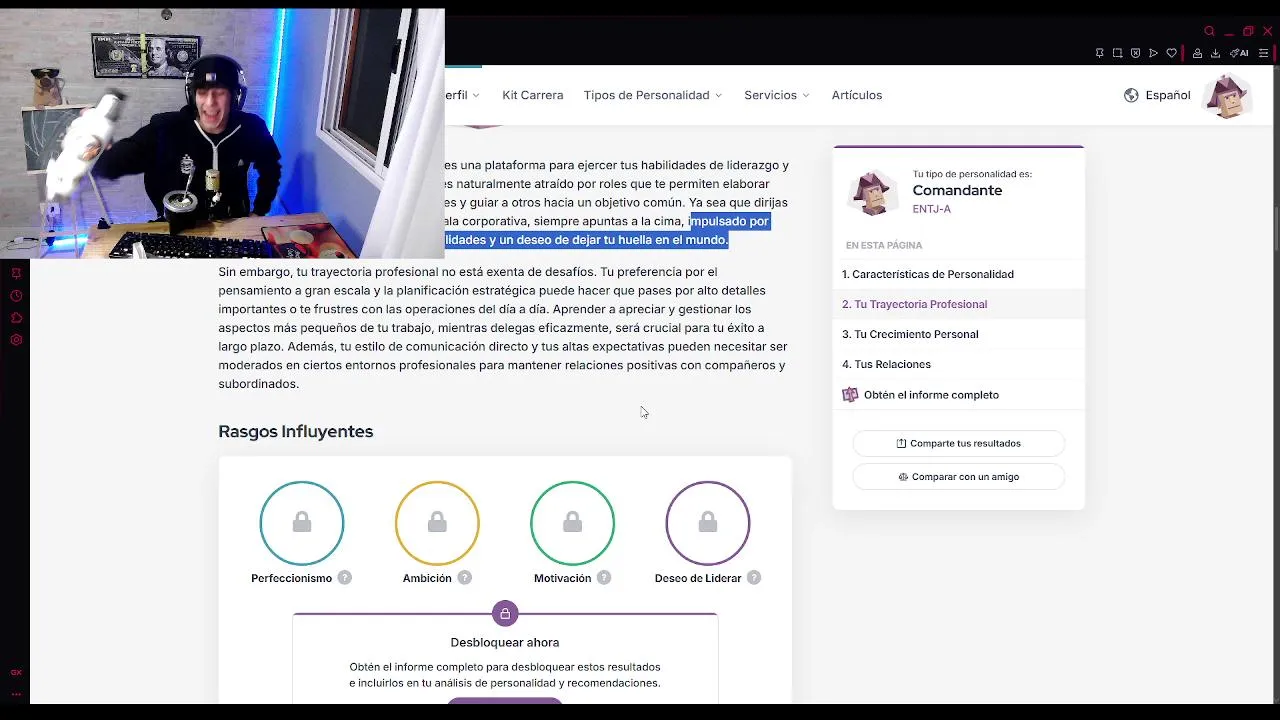
Task: Click the Comparte tus resultados button
Action: tap(958, 443)
